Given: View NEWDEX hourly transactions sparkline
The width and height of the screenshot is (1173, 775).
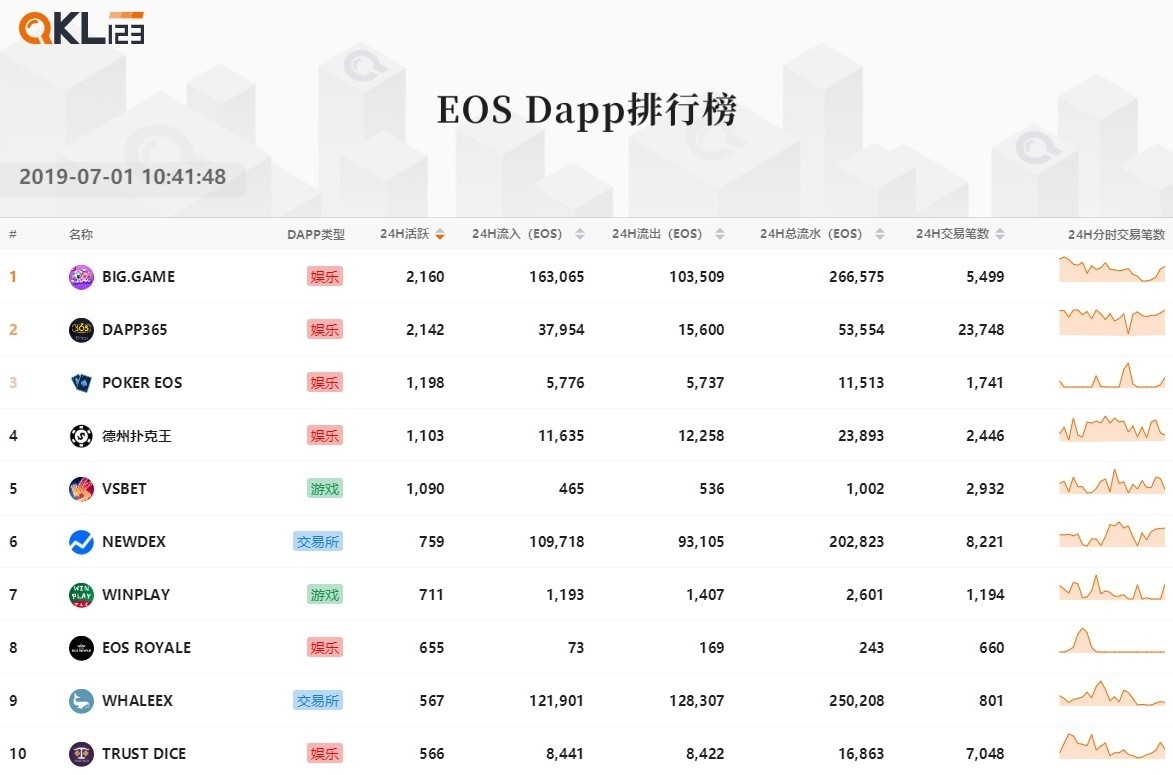Looking at the screenshot, I should (x=1112, y=535).
